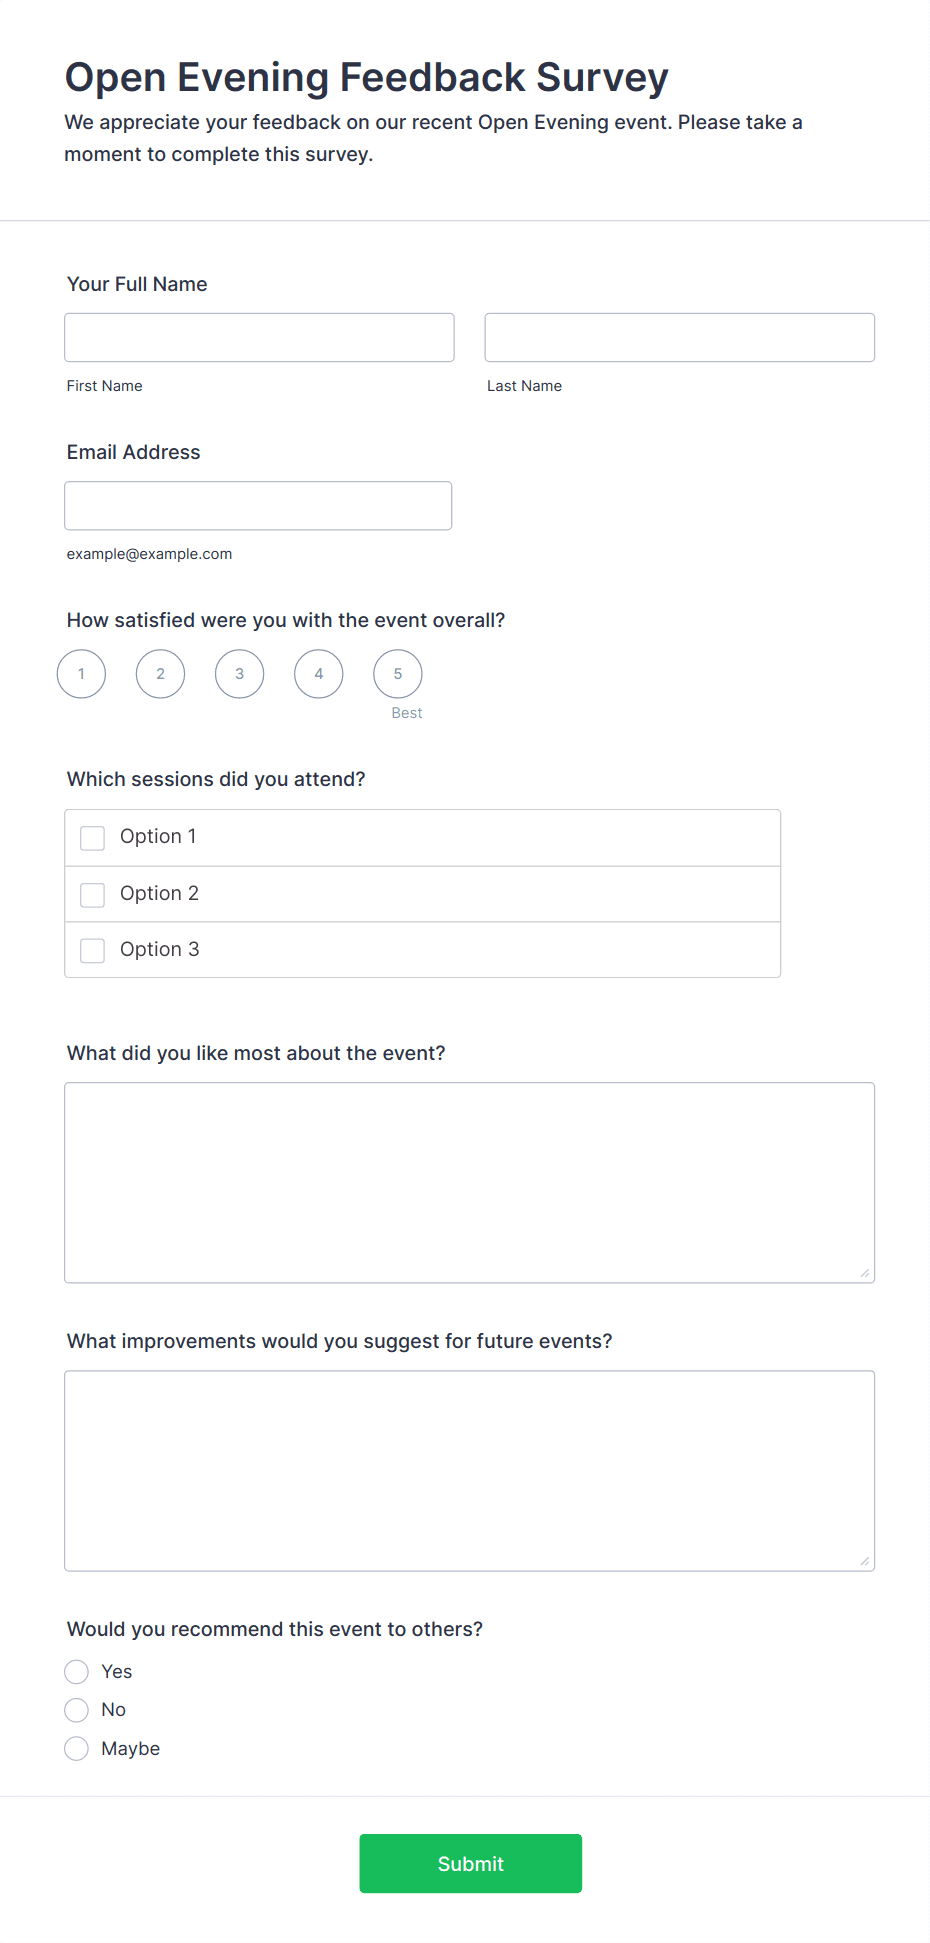Viewport: 930px width, 1943px height.
Task: Check the Option 1 session checkbox
Action: pos(93,838)
